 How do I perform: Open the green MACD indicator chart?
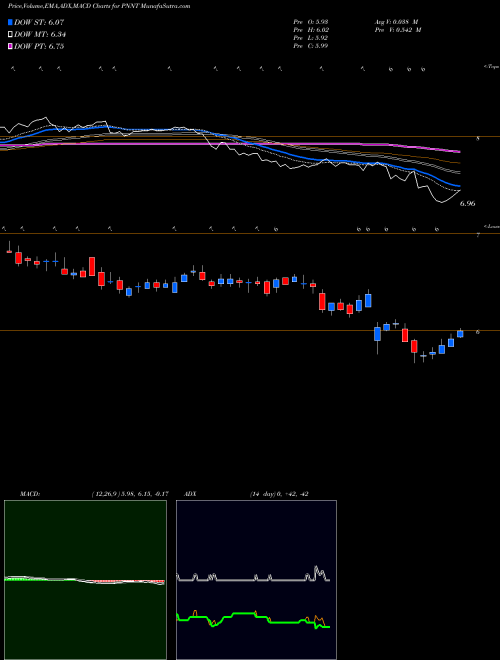click(85, 580)
